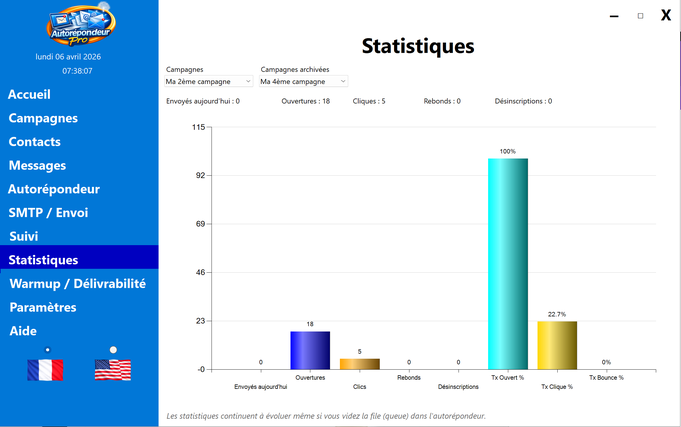Select the French flag language icon
The width and height of the screenshot is (681, 427).
[x=45, y=370]
